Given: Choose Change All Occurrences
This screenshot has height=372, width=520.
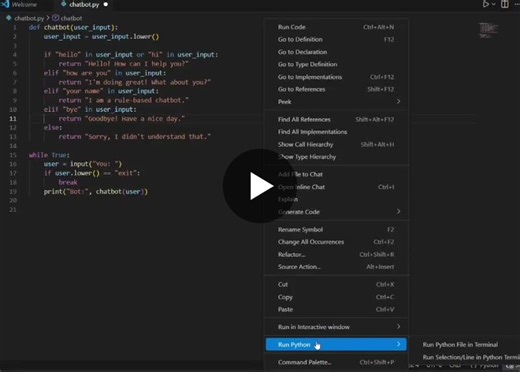Looking at the screenshot, I should (336, 242).
